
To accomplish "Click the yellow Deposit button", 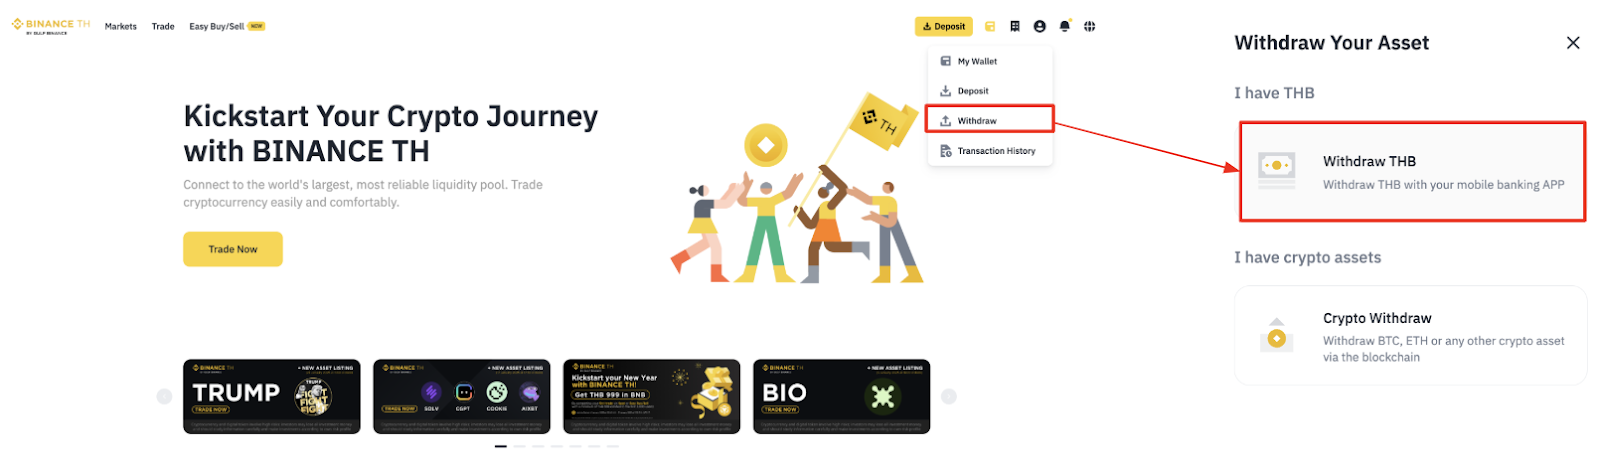I will [x=944, y=27].
